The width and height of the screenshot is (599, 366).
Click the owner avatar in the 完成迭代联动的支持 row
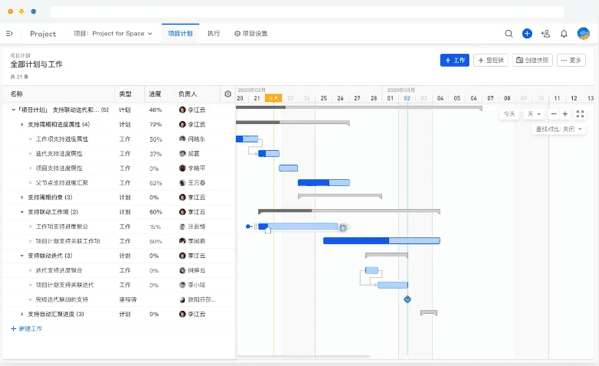coord(182,300)
